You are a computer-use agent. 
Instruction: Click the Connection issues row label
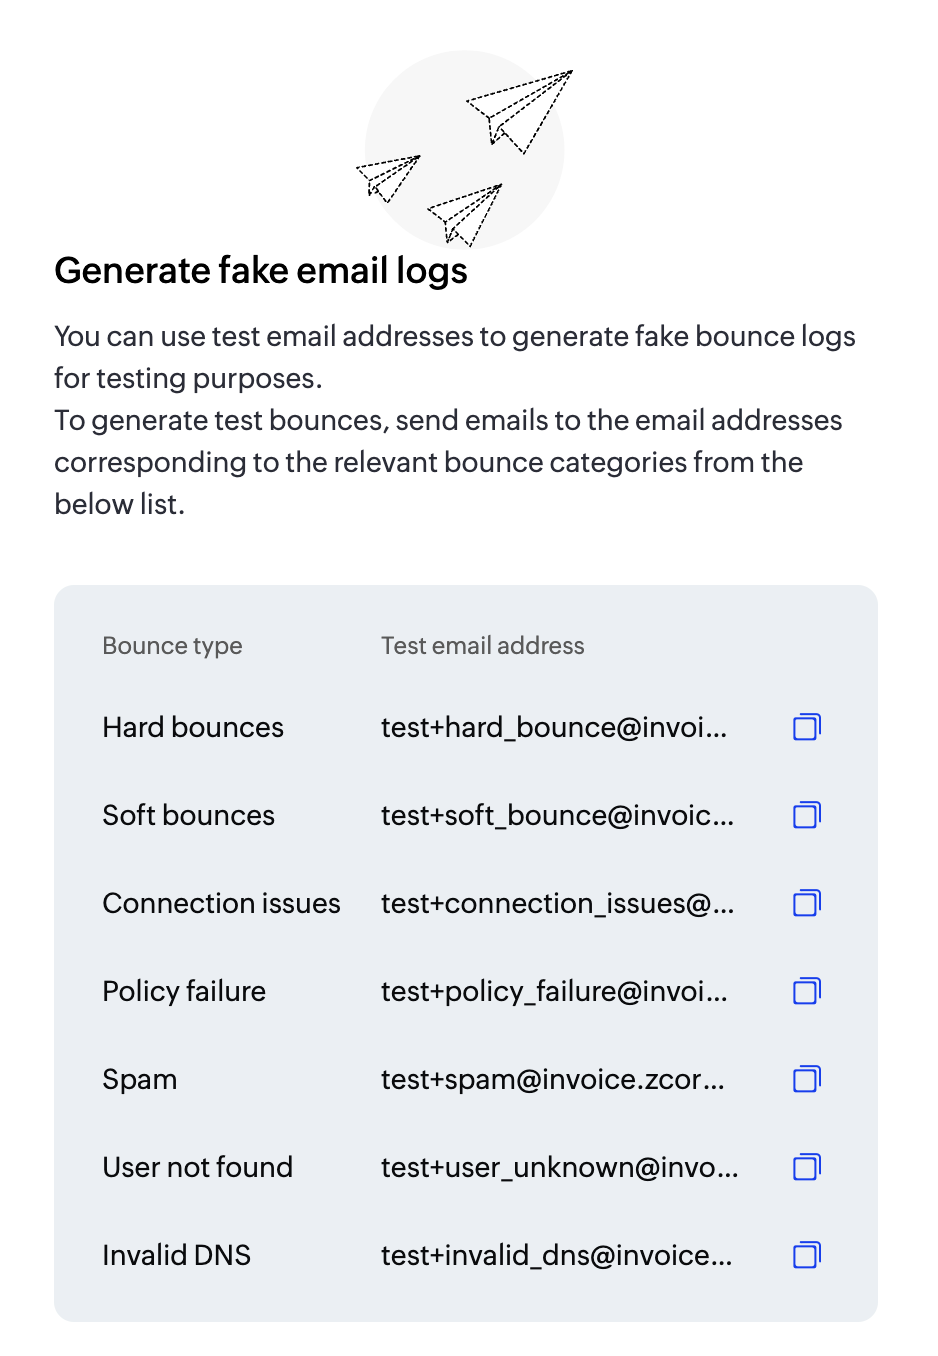pos(221,903)
